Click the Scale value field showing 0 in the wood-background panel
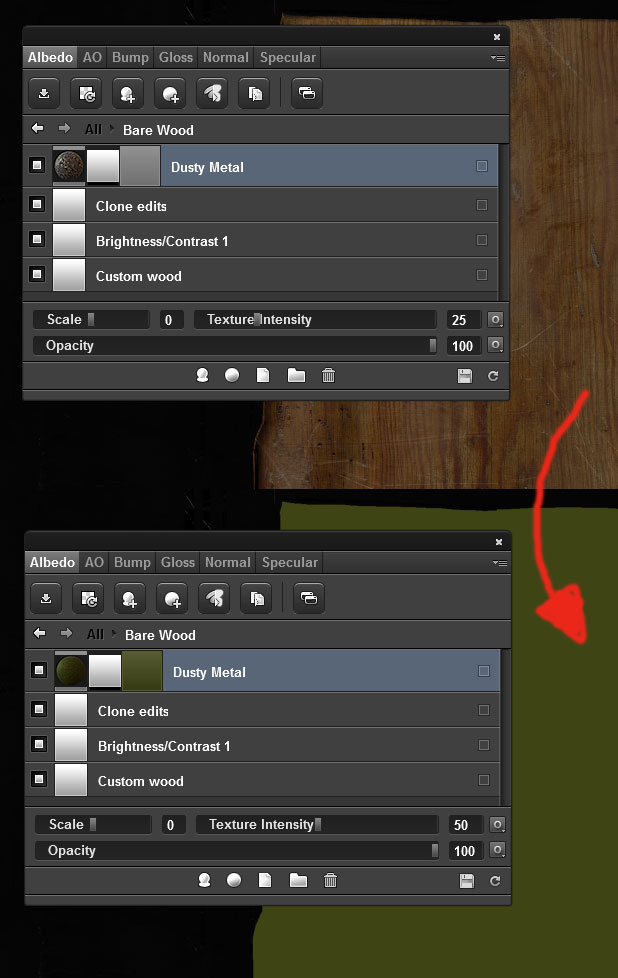The image size is (618, 978). pos(171,320)
